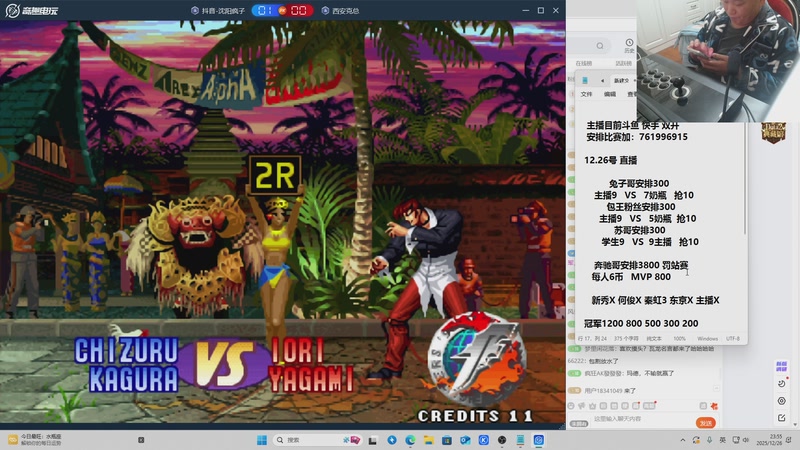
Task: Click the right player name 西安克总
Action: [x=340, y=11]
